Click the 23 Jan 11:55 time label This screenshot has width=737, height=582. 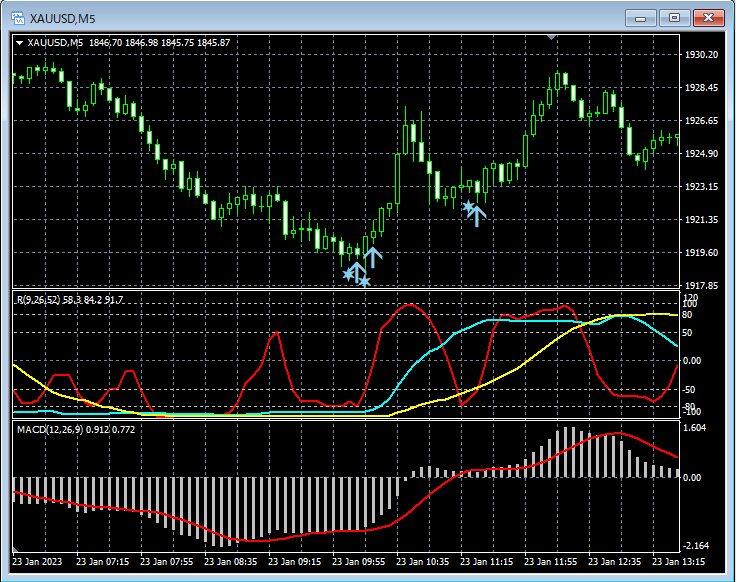[550, 562]
